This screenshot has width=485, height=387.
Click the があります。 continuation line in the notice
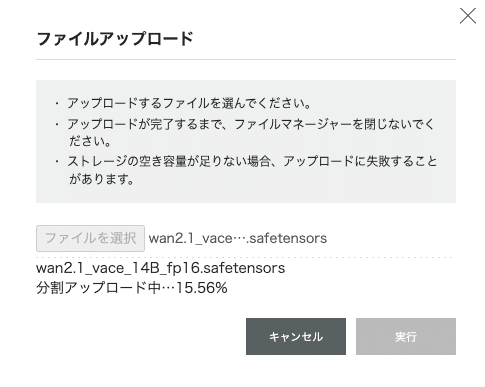click(x=102, y=179)
